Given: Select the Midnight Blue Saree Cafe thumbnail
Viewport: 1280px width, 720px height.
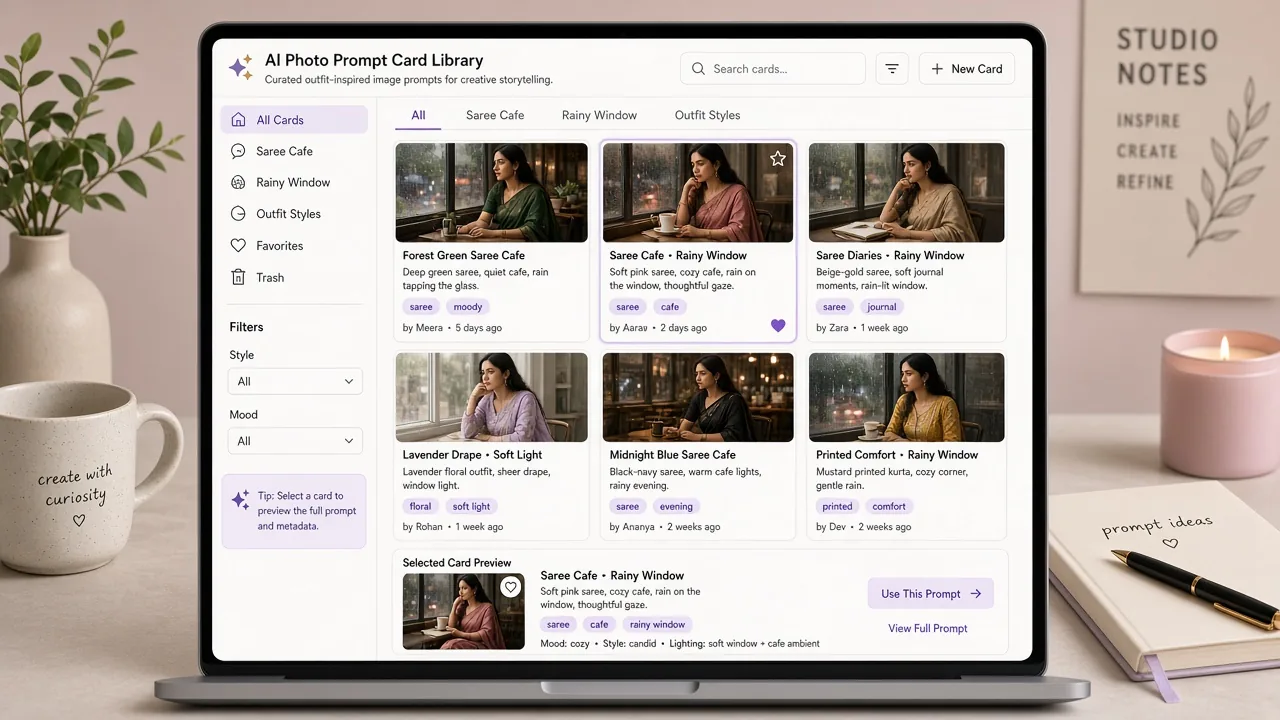Looking at the screenshot, I should (x=698, y=397).
